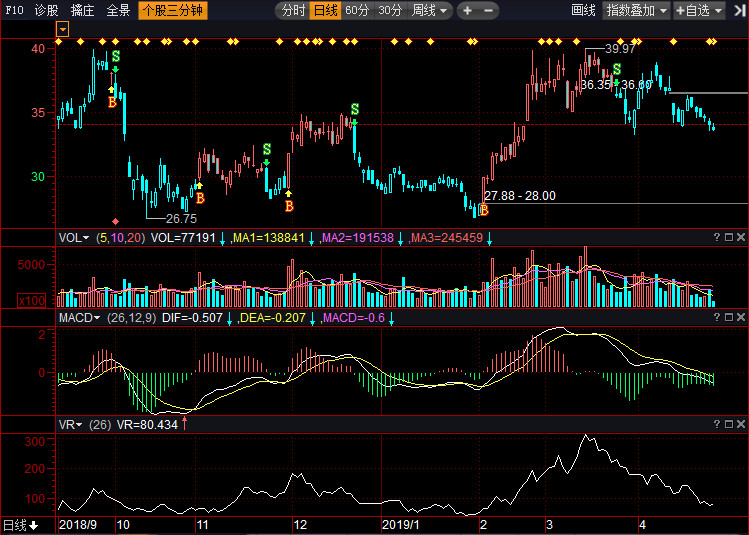Open the 周线 period dropdown

429,10
